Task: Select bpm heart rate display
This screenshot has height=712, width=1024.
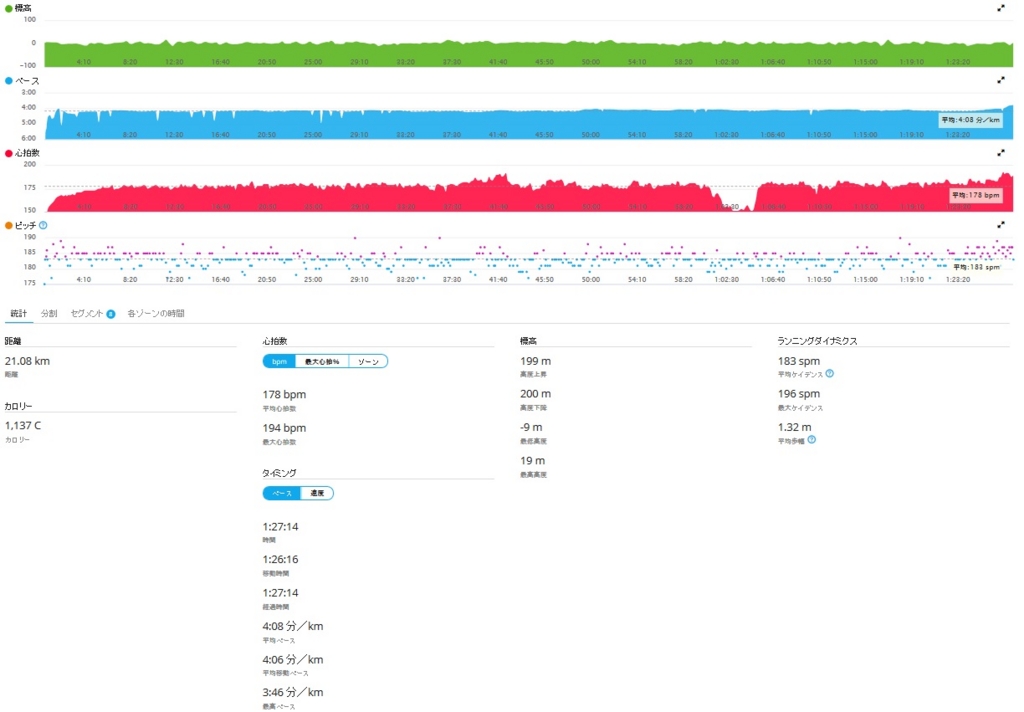Action: coord(280,361)
